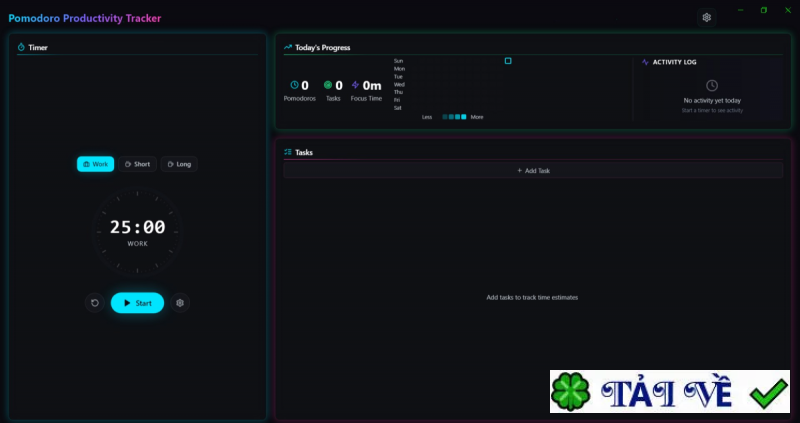Click the brightest heatmap legend swatch
The image size is (800, 423).
point(464,117)
